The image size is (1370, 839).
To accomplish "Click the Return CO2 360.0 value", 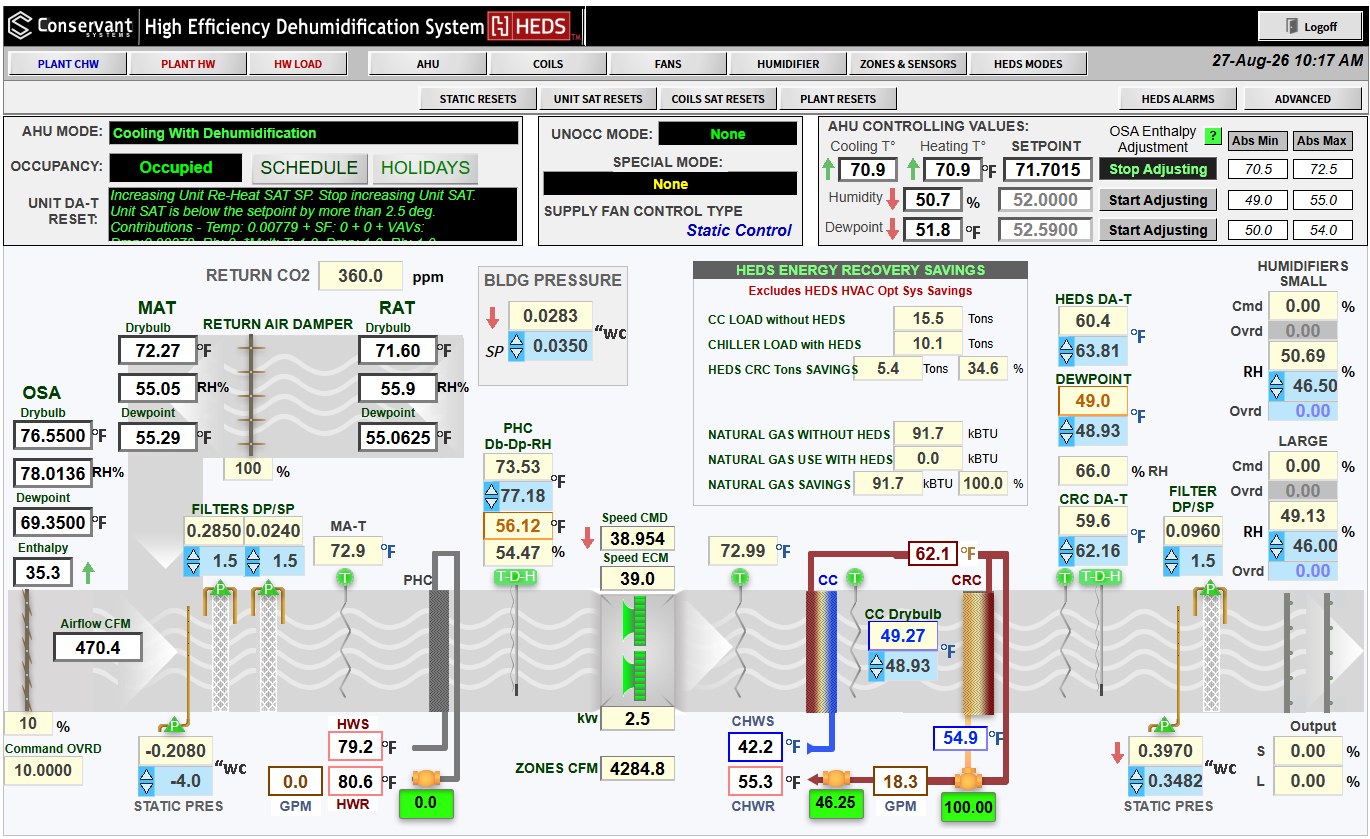I will coord(360,276).
